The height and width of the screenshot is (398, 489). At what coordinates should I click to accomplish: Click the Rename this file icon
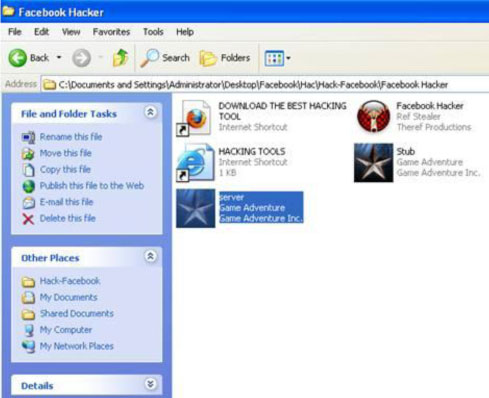pos(28,137)
